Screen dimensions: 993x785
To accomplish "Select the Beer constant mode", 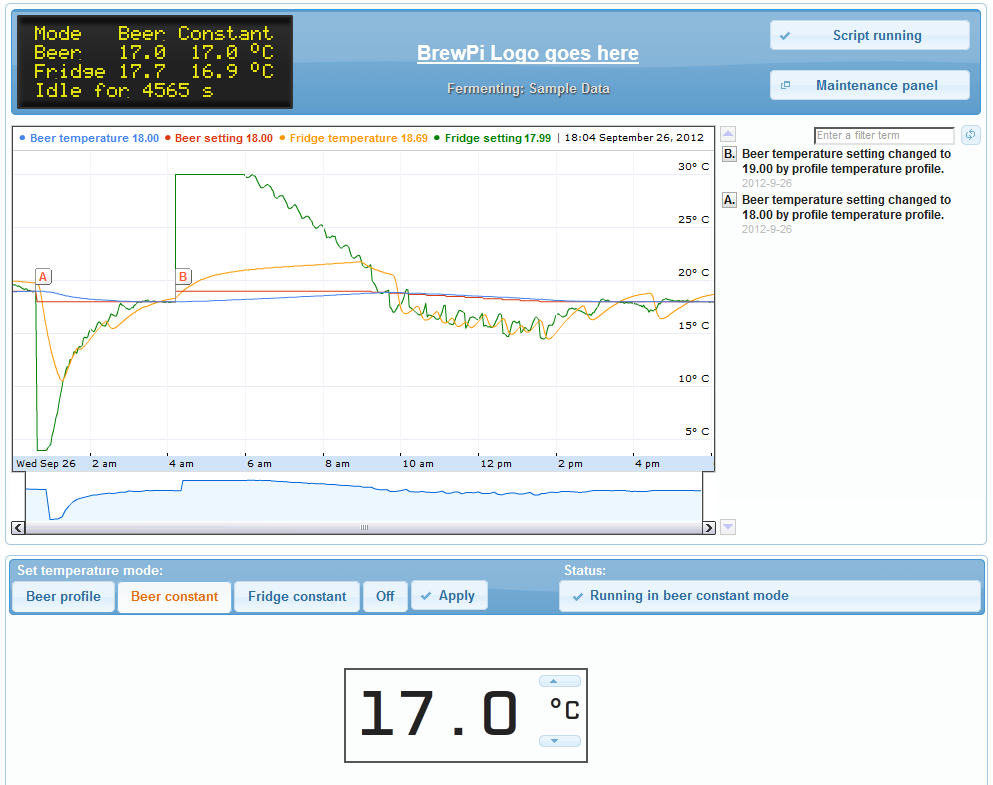I will (x=174, y=596).
